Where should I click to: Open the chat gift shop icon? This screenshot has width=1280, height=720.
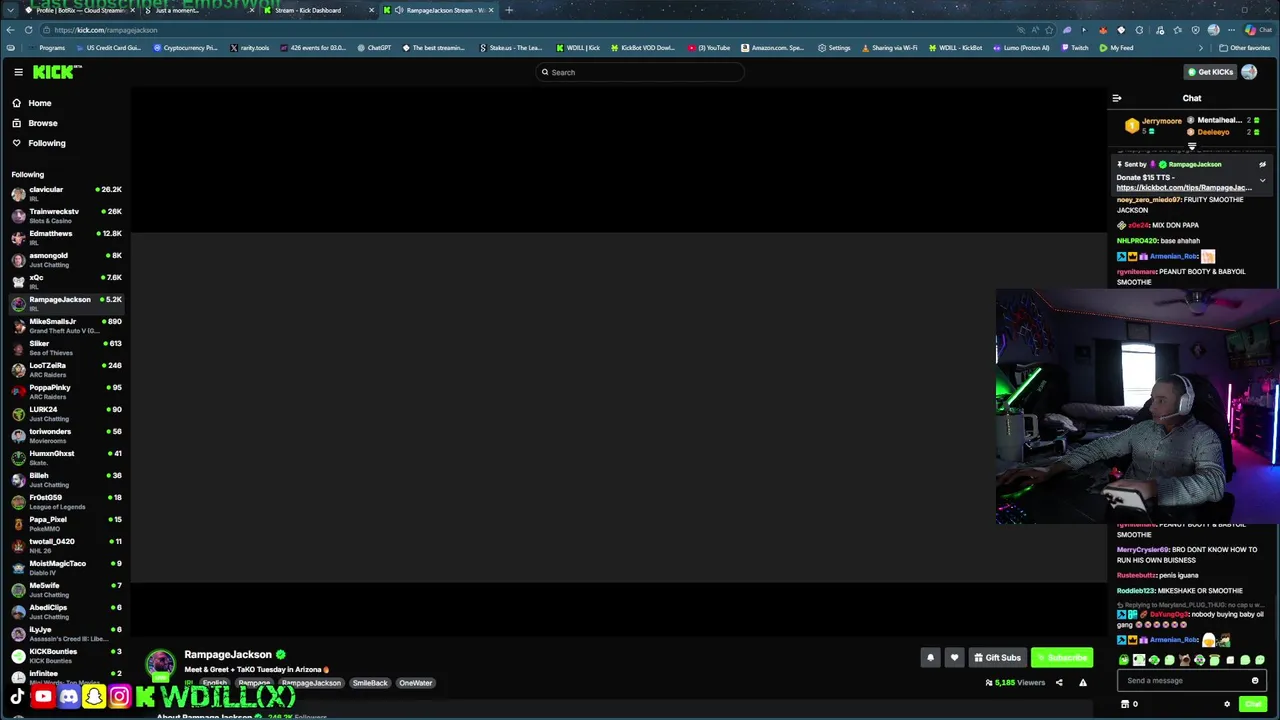(x=1125, y=704)
